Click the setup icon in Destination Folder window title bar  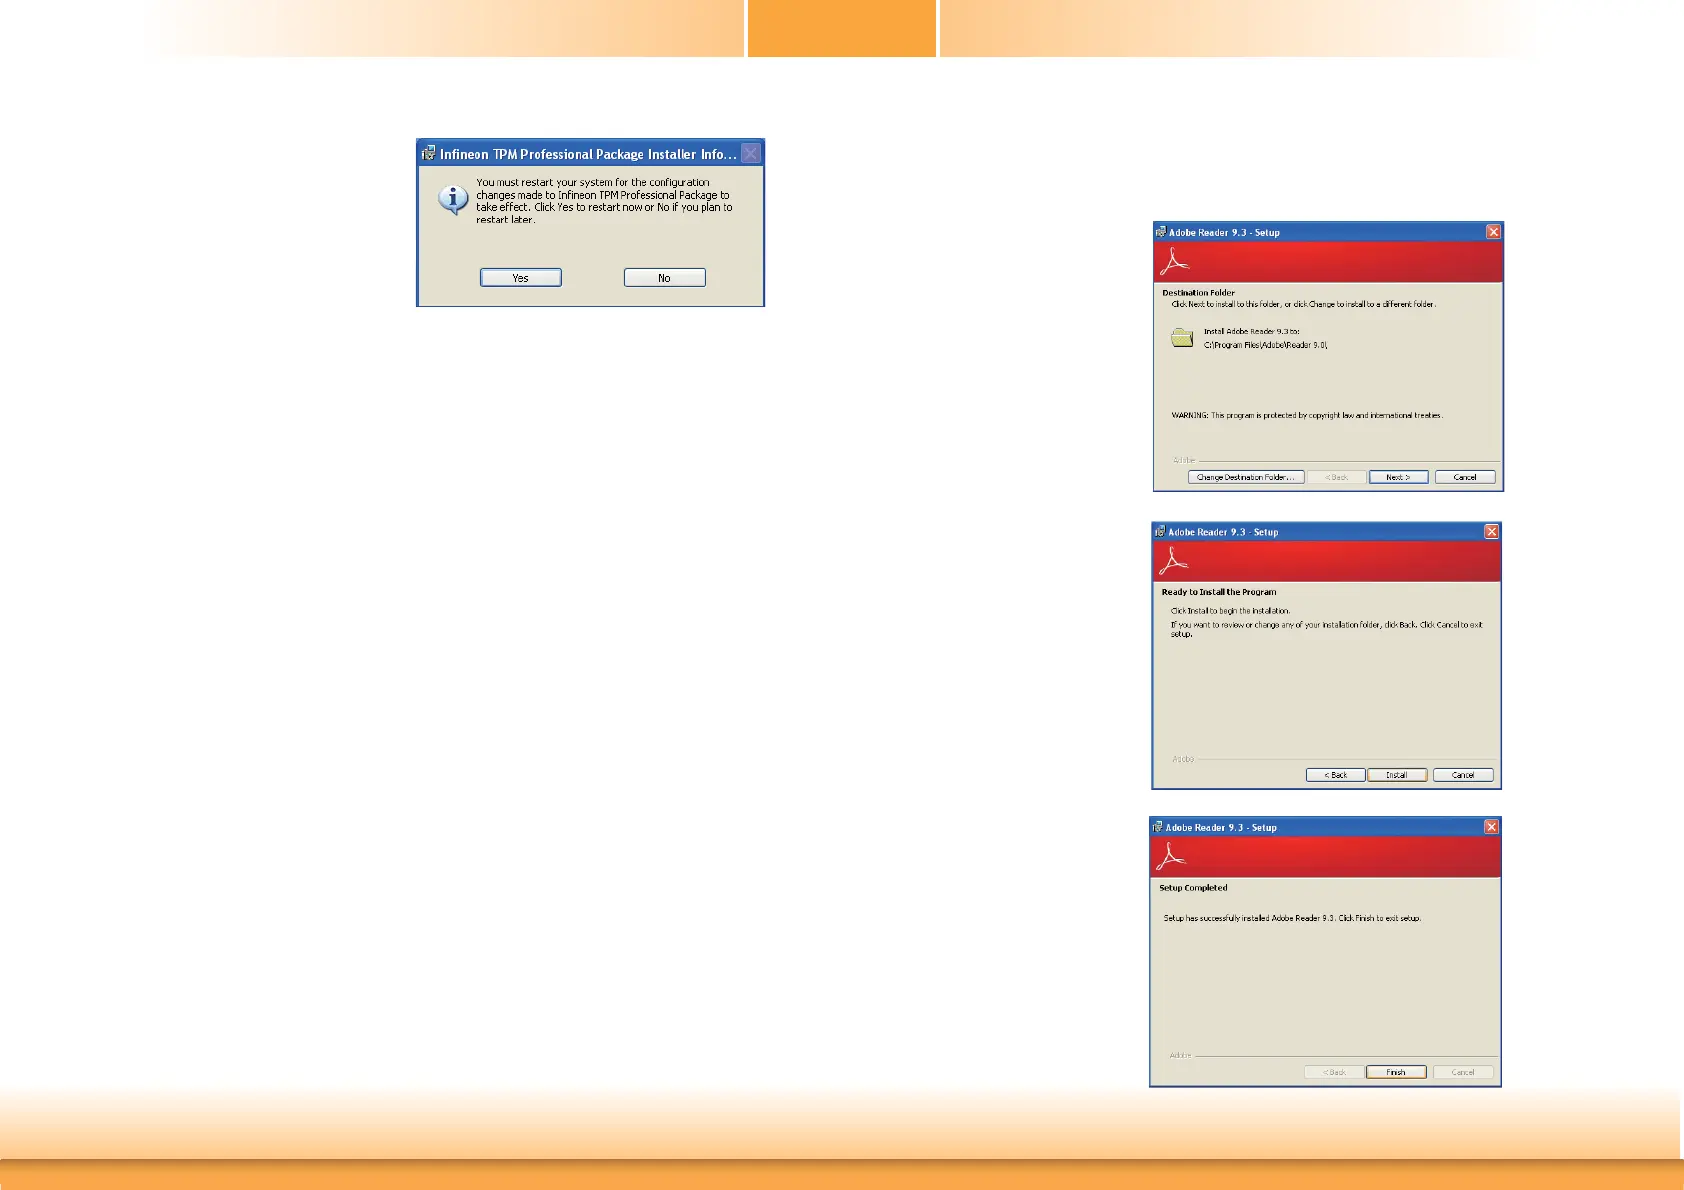(x=1161, y=232)
